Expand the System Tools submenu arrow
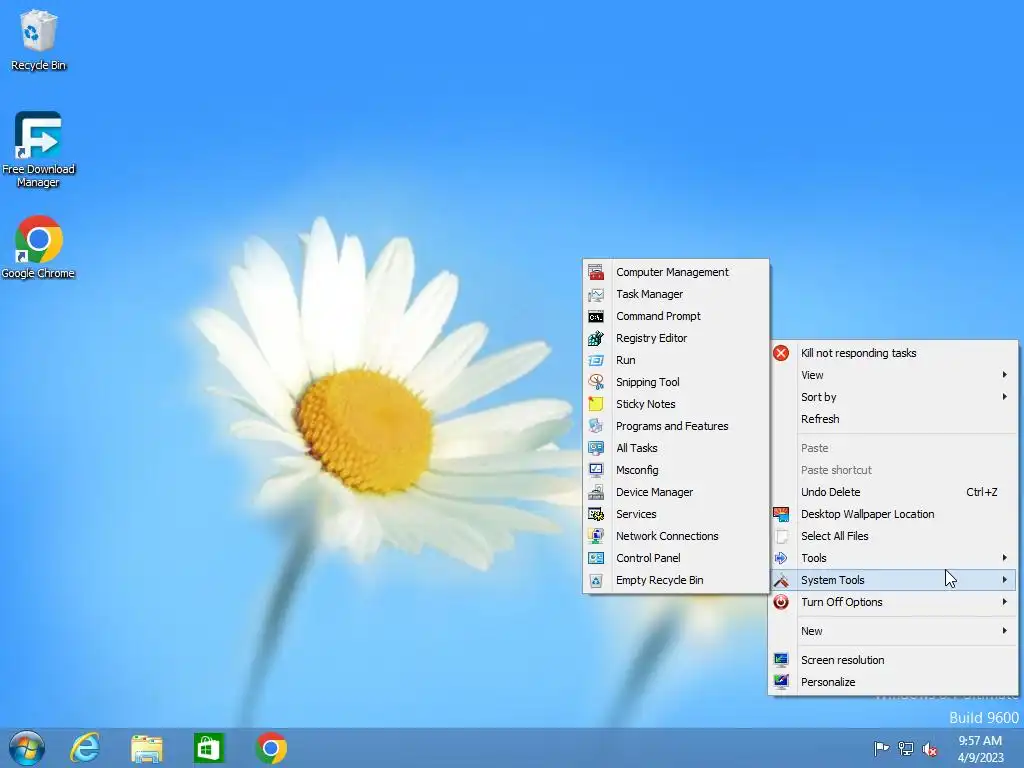1024x768 pixels. (1004, 579)
